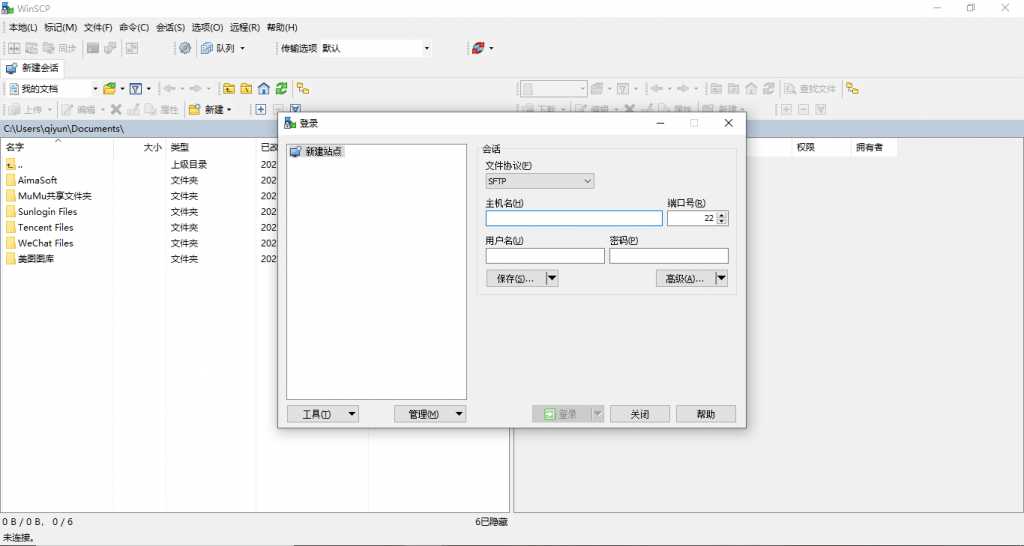The height and width of the screenshot is (546, 1024).
Task: Click the local back arrow icon
Action: [169, 89]
